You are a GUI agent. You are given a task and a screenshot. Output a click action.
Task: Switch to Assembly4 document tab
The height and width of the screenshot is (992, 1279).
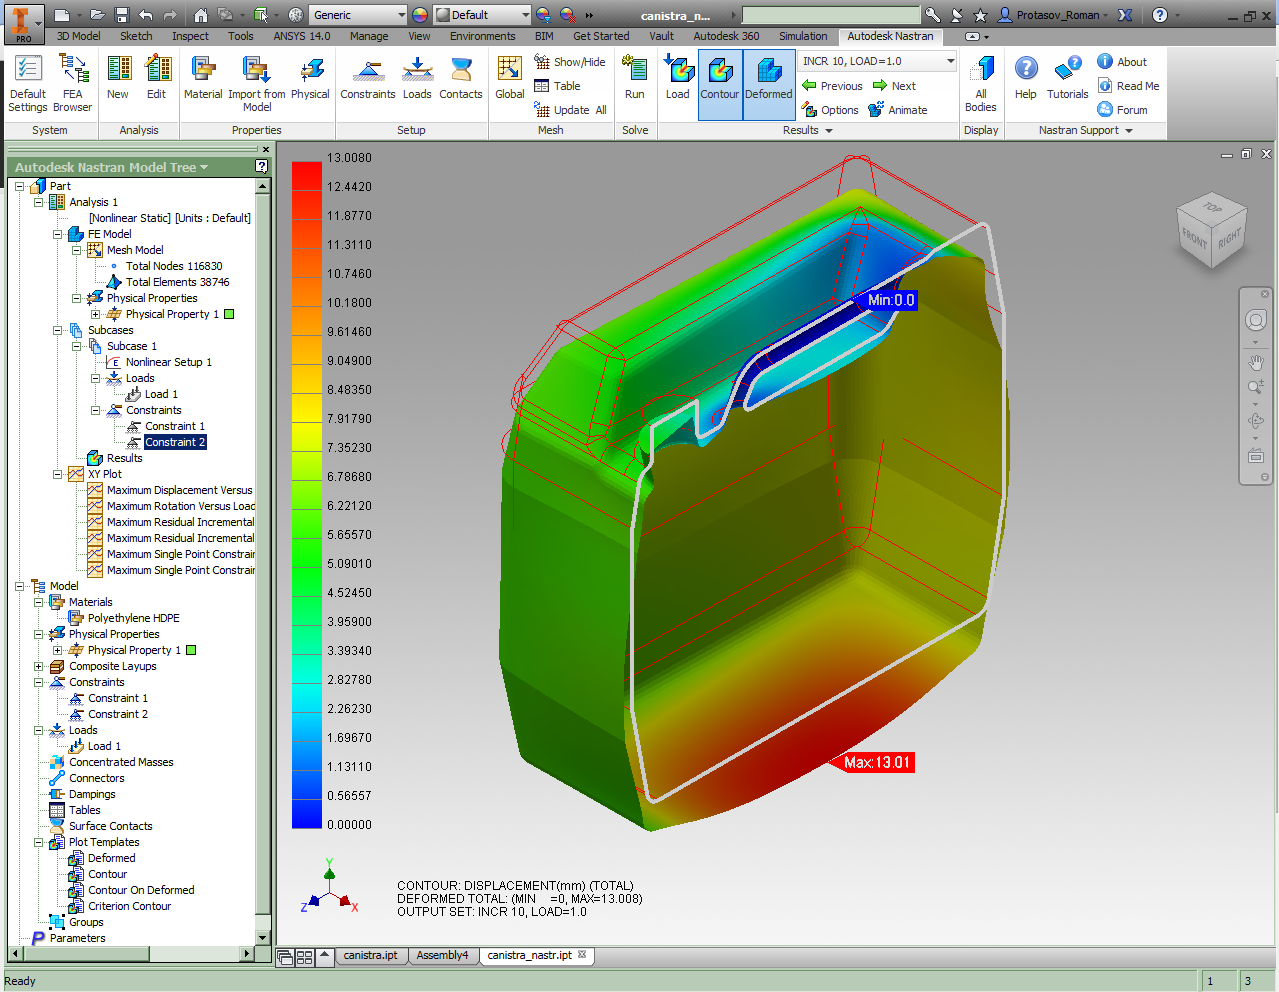(442, 955)
